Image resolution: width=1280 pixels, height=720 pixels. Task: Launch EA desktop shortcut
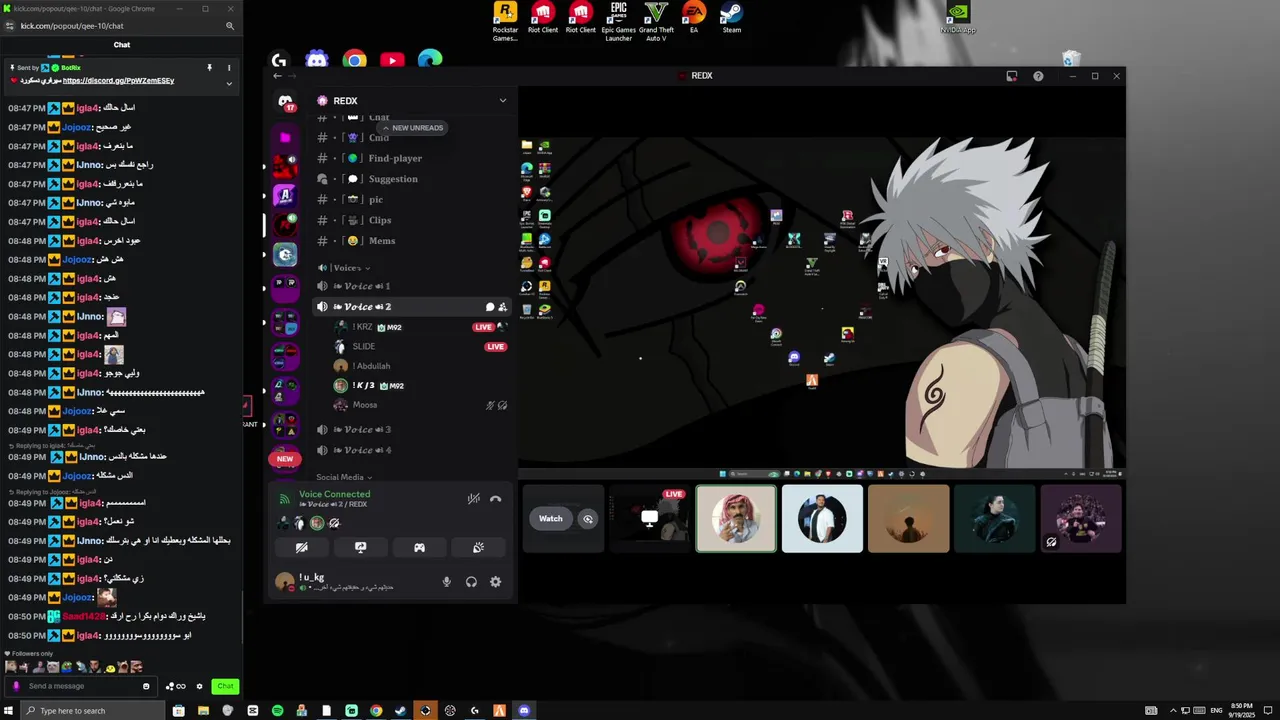point(694,18)
